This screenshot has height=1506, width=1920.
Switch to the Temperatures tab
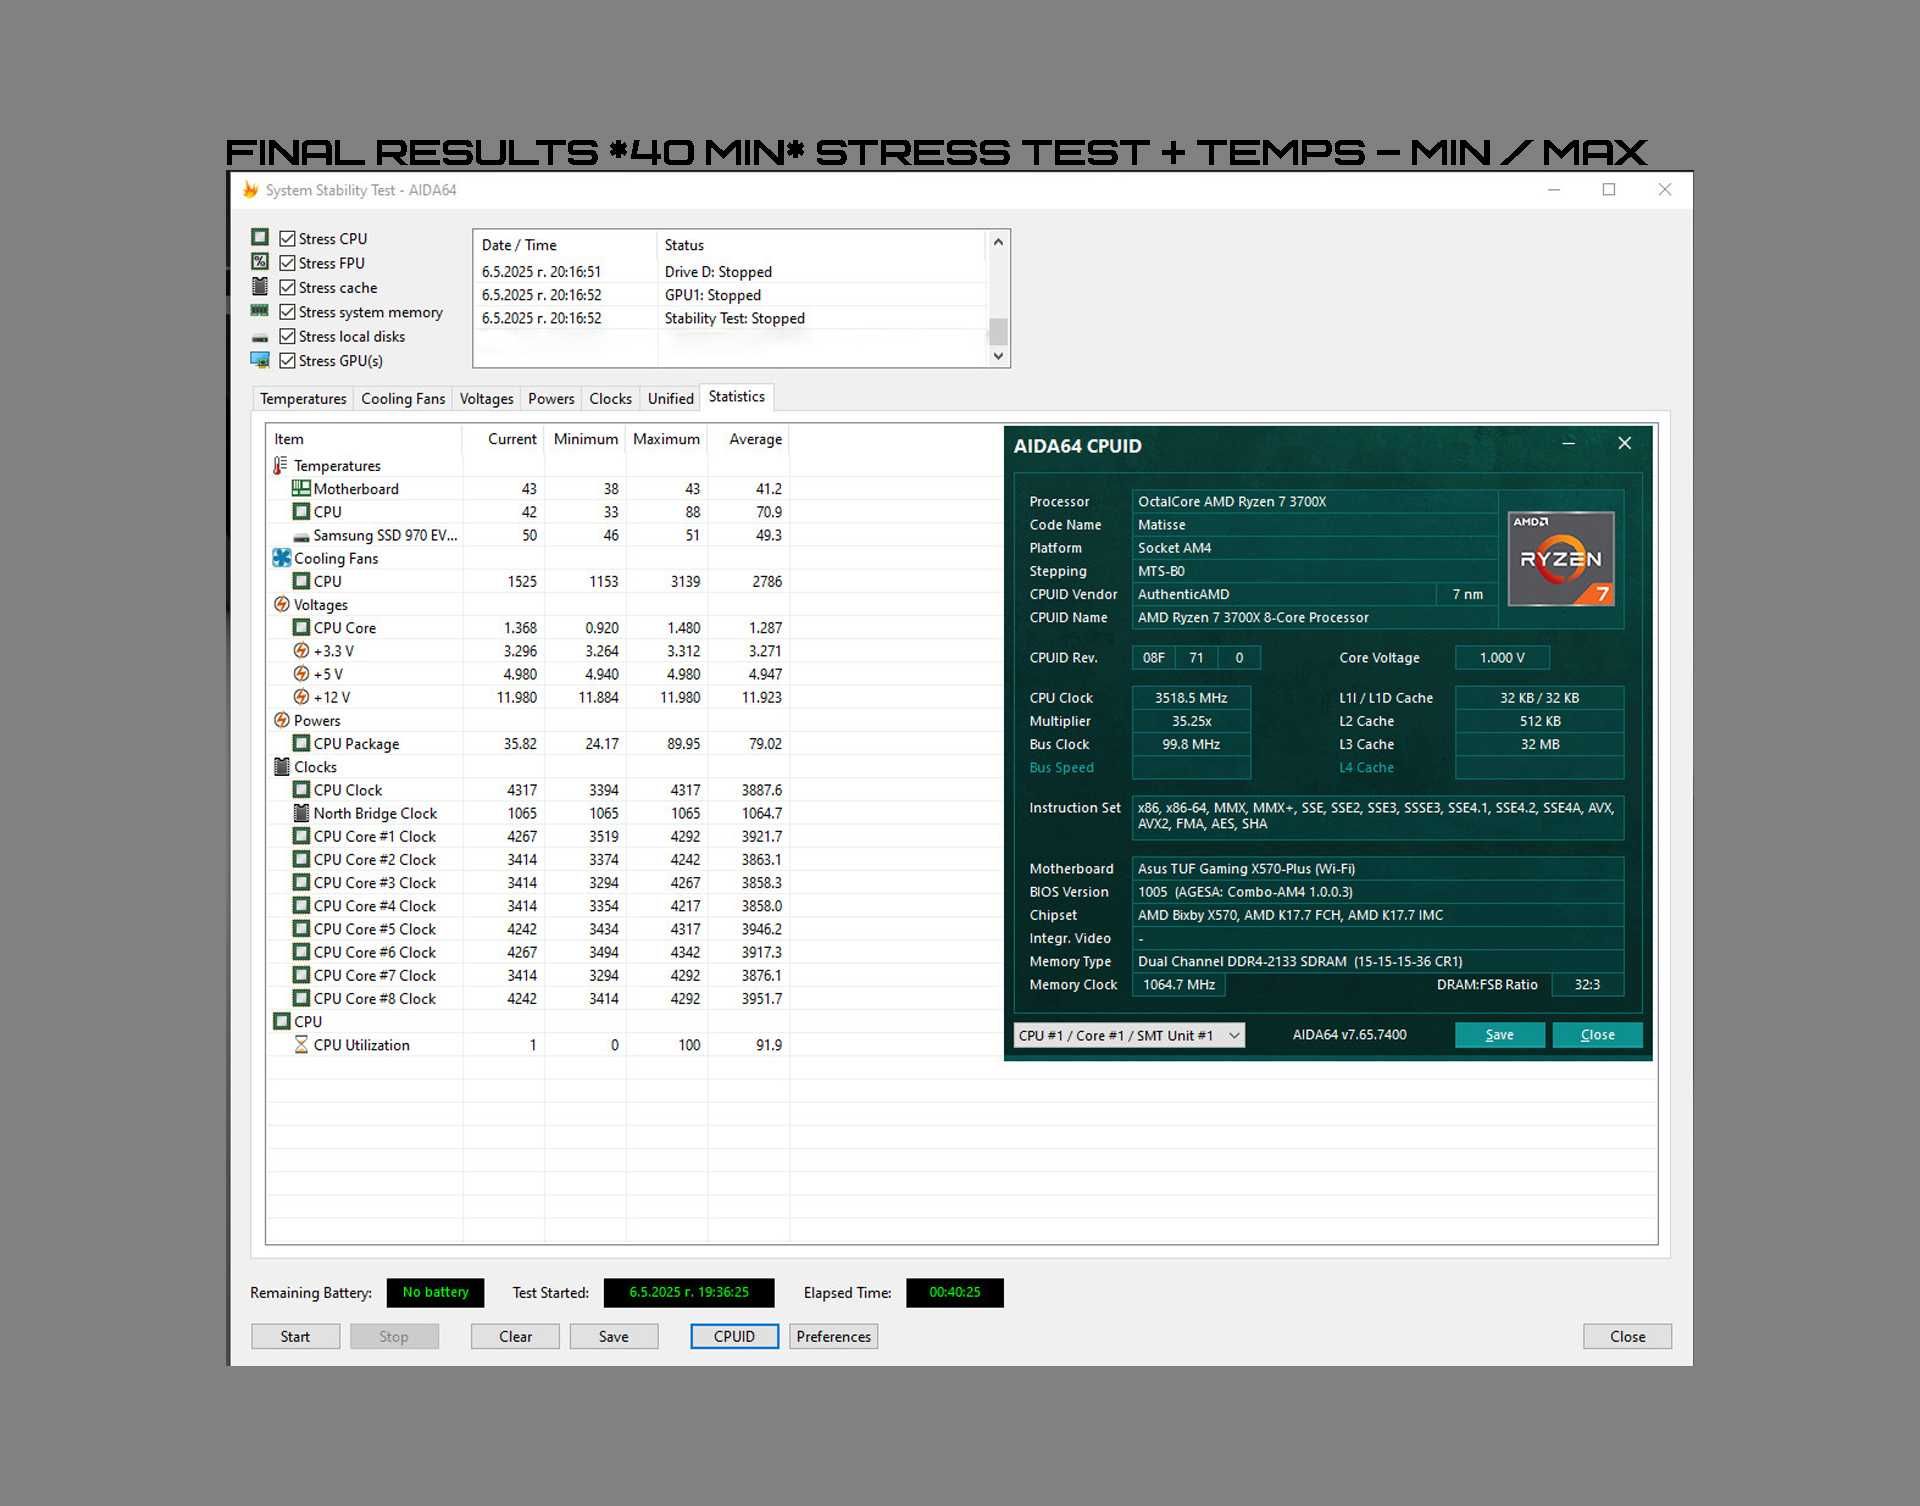tap(303, 399)
